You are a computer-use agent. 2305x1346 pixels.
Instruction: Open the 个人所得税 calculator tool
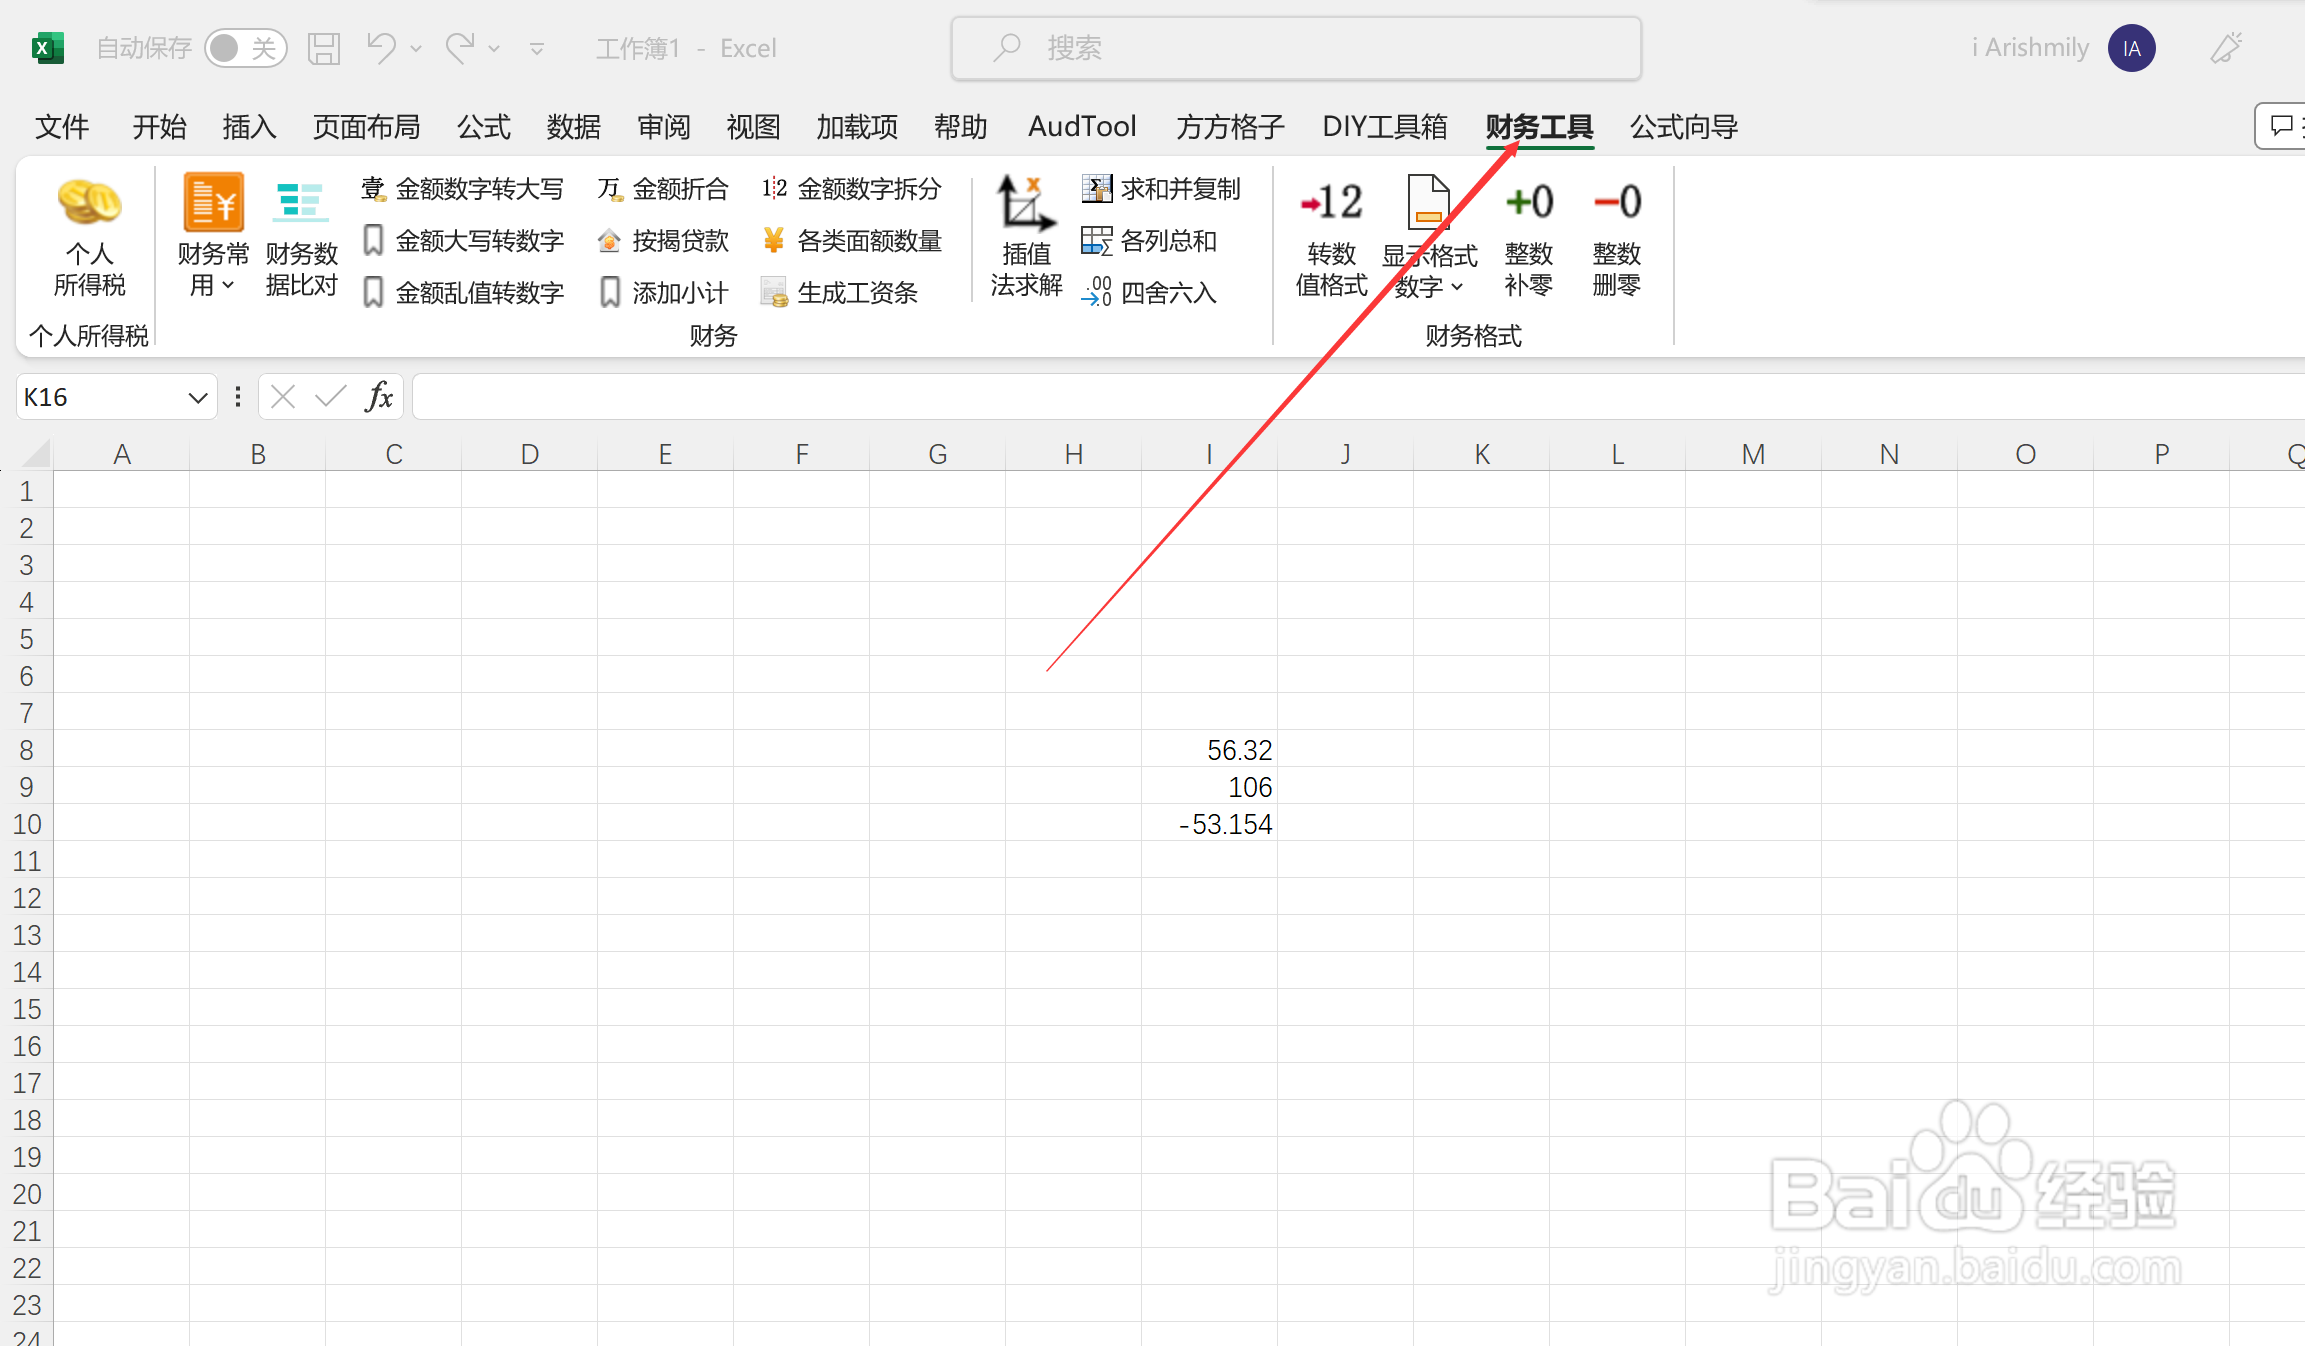[89, 238]
